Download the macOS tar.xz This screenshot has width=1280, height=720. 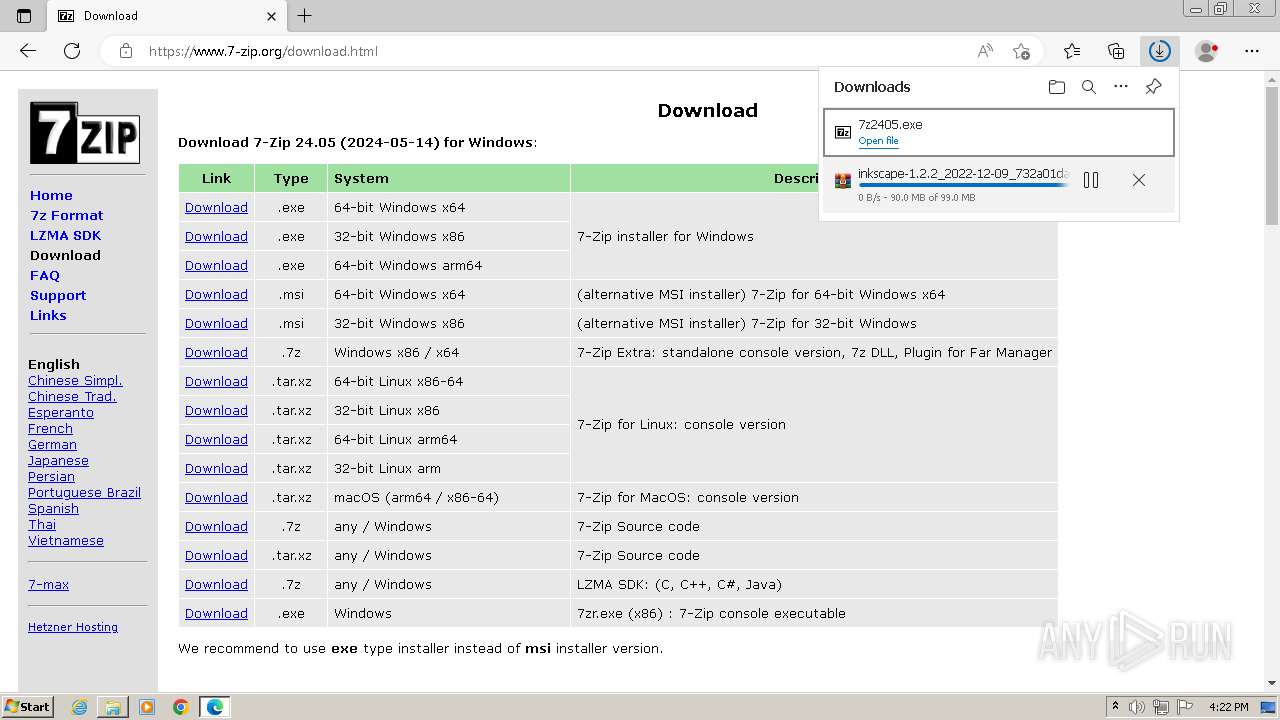click(216, 497)
